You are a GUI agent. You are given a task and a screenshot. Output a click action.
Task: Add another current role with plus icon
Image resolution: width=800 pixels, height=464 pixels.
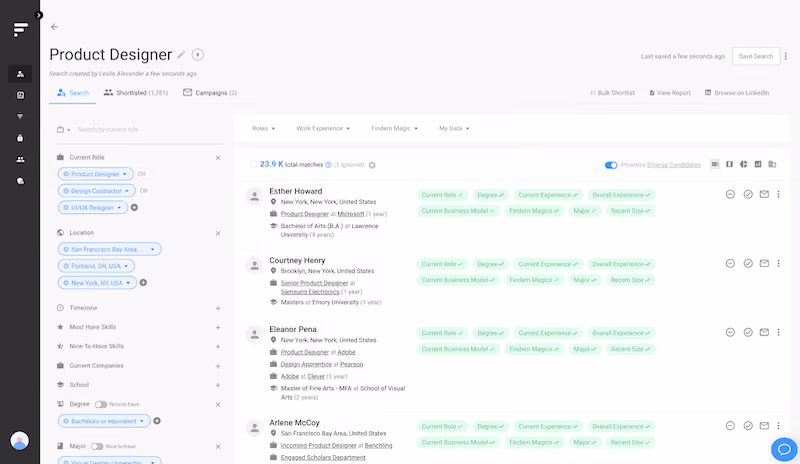(134, 208)
